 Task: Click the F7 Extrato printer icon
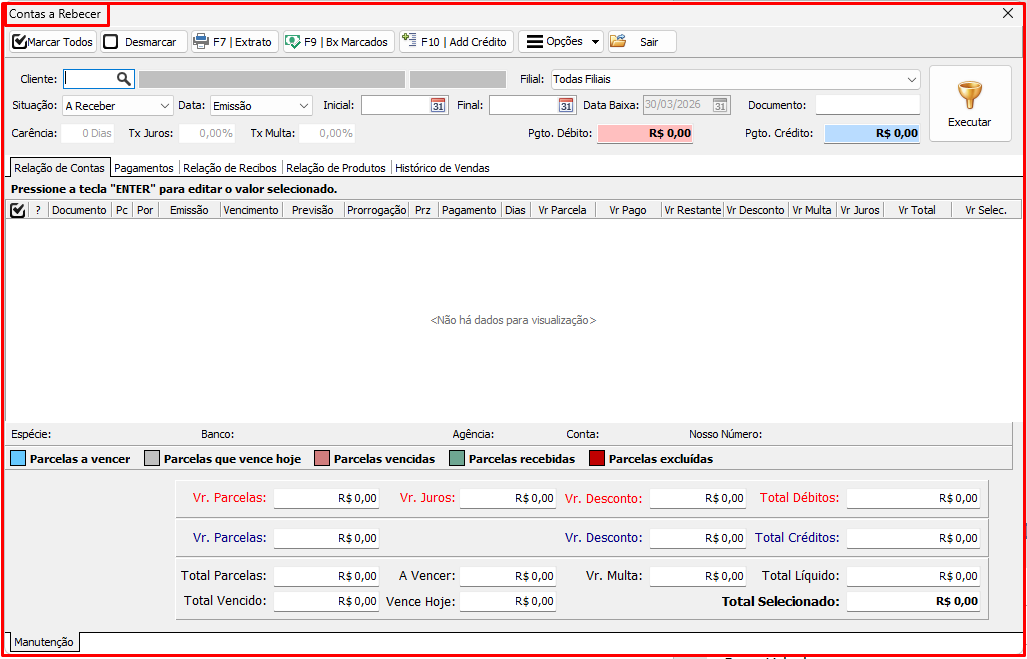coord(201,42)
